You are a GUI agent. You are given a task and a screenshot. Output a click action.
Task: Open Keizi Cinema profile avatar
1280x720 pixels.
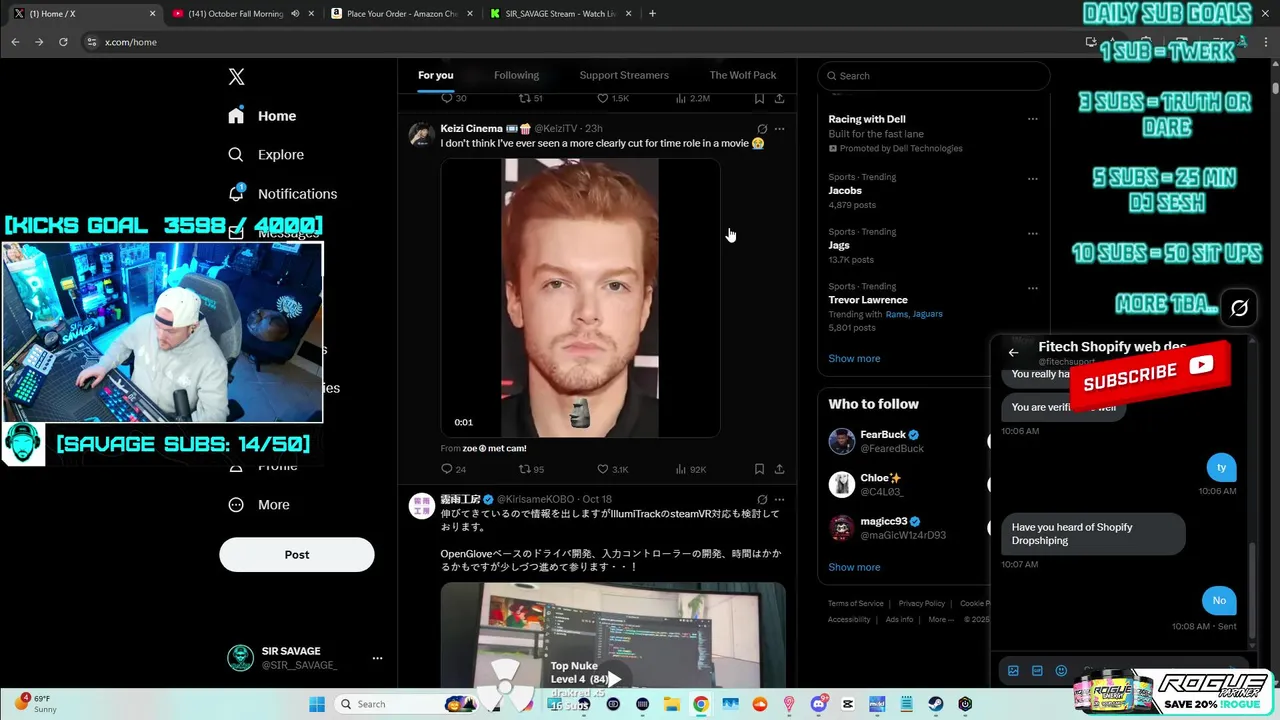click(421, 135)
